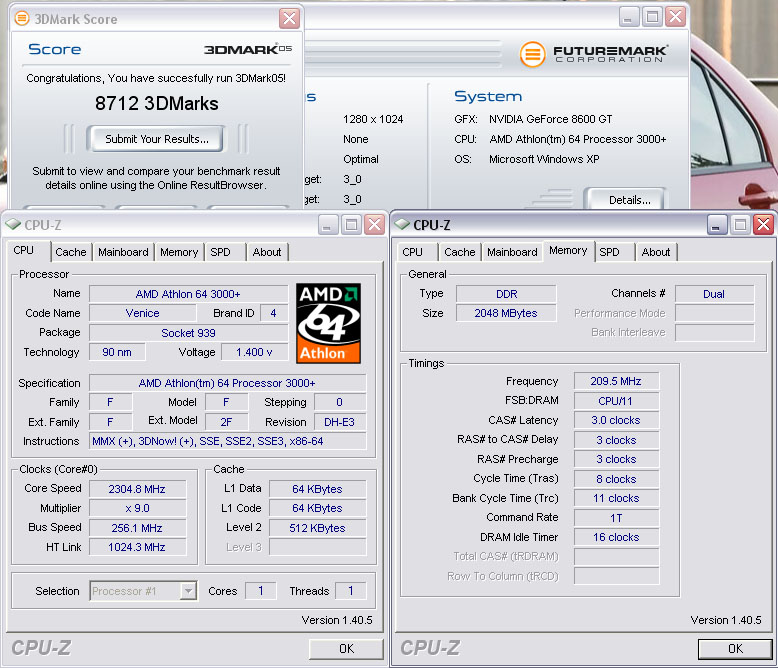Minimize the Futuremark main window
The width and height of the screenshot is (778, 668).
tap(629, 17)
